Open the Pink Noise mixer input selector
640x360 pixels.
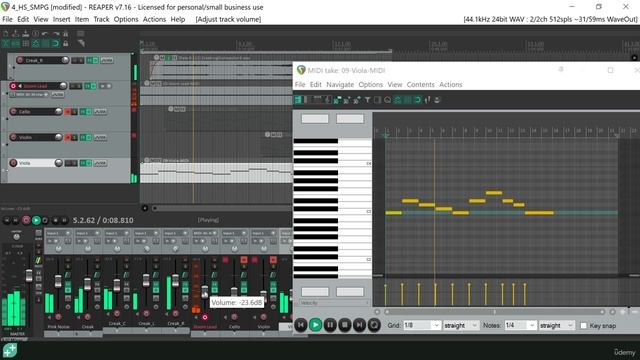58,233
